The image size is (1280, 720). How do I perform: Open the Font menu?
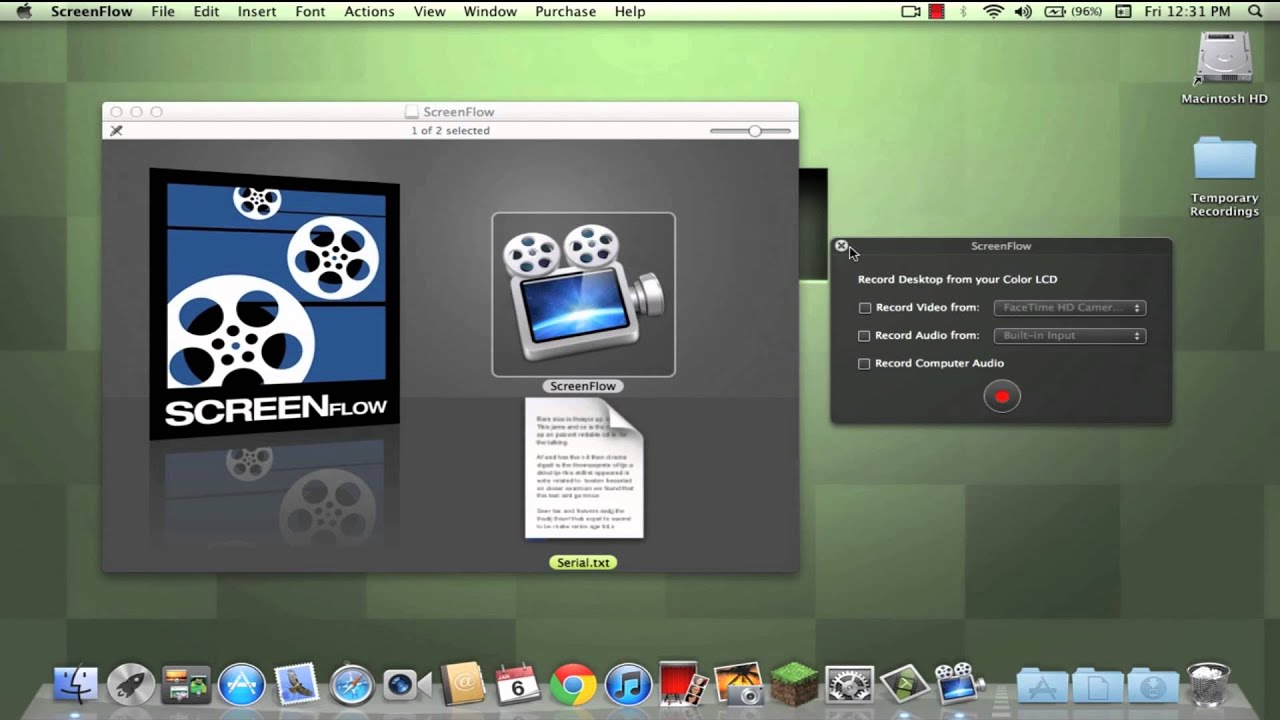click(x=310, y=12)
